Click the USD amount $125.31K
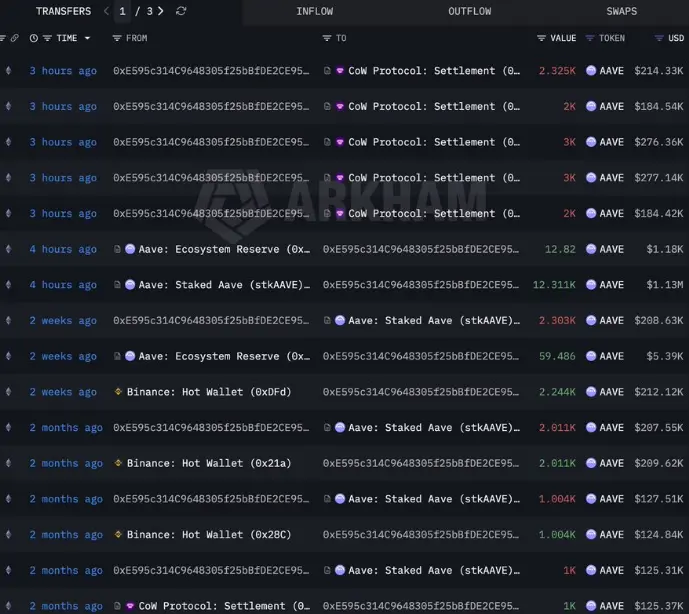Screen dimensions: 689x614 [x=658, y=570]
